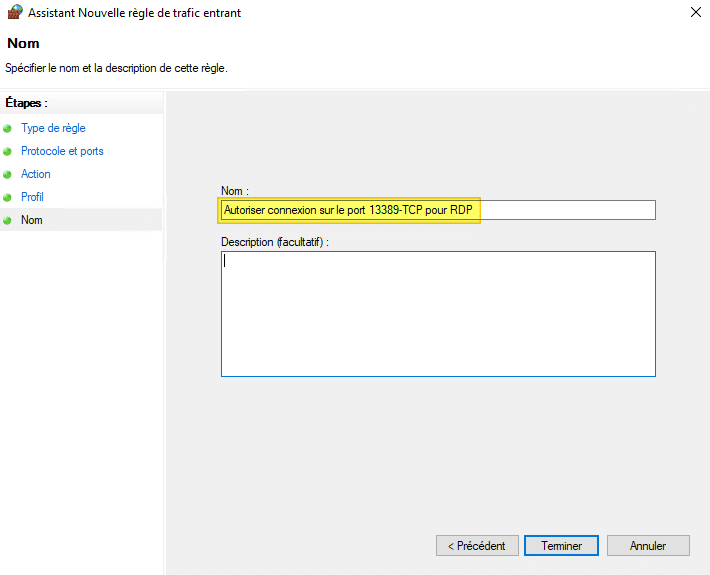This screenshot has width=710, height=575.
Task: Click Terminer to finish the rule
Action: click(561, 546)
